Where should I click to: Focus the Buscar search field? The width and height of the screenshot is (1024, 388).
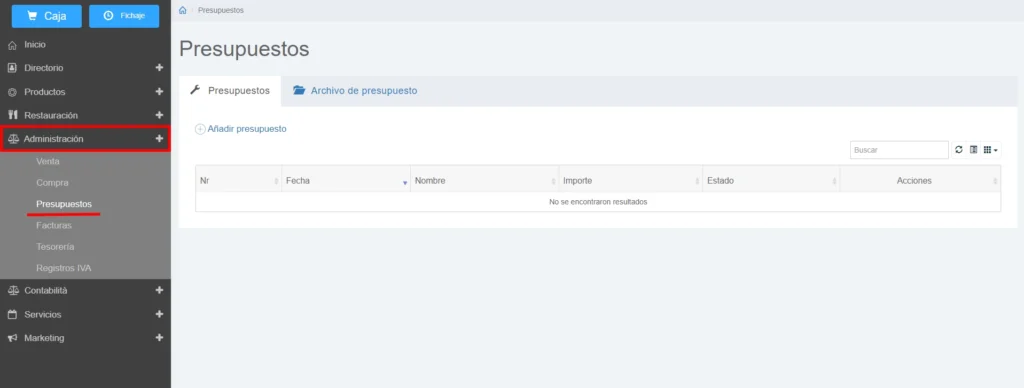pyautogui.click(x=899, y=150)
